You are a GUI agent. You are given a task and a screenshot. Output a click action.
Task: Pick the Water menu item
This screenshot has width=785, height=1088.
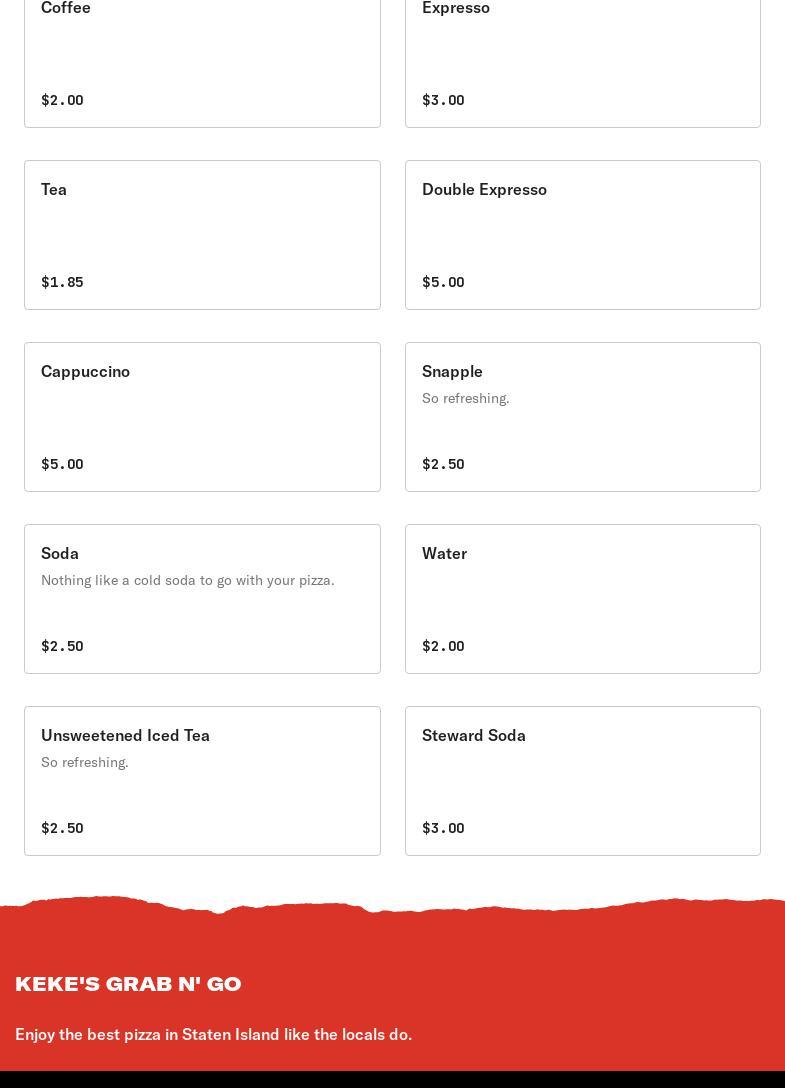[x=582, y=599]
